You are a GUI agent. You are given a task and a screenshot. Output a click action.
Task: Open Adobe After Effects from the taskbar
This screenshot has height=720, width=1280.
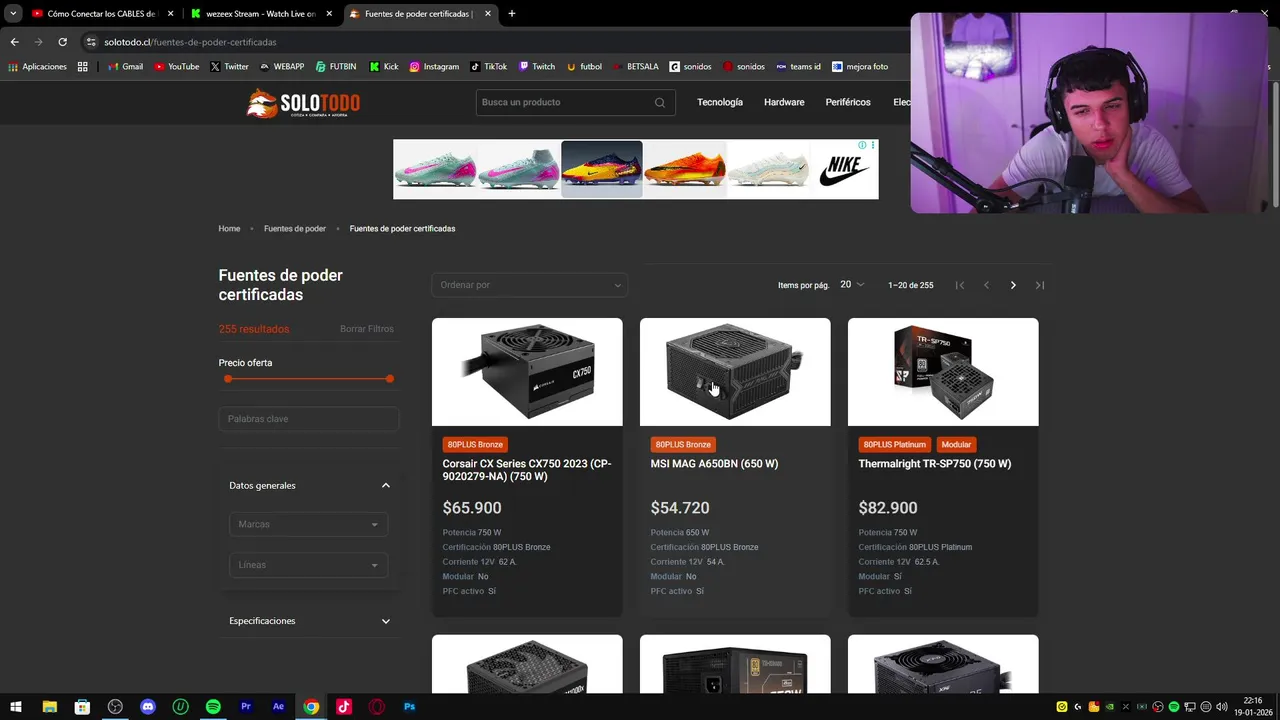click(x=278, y=707)
